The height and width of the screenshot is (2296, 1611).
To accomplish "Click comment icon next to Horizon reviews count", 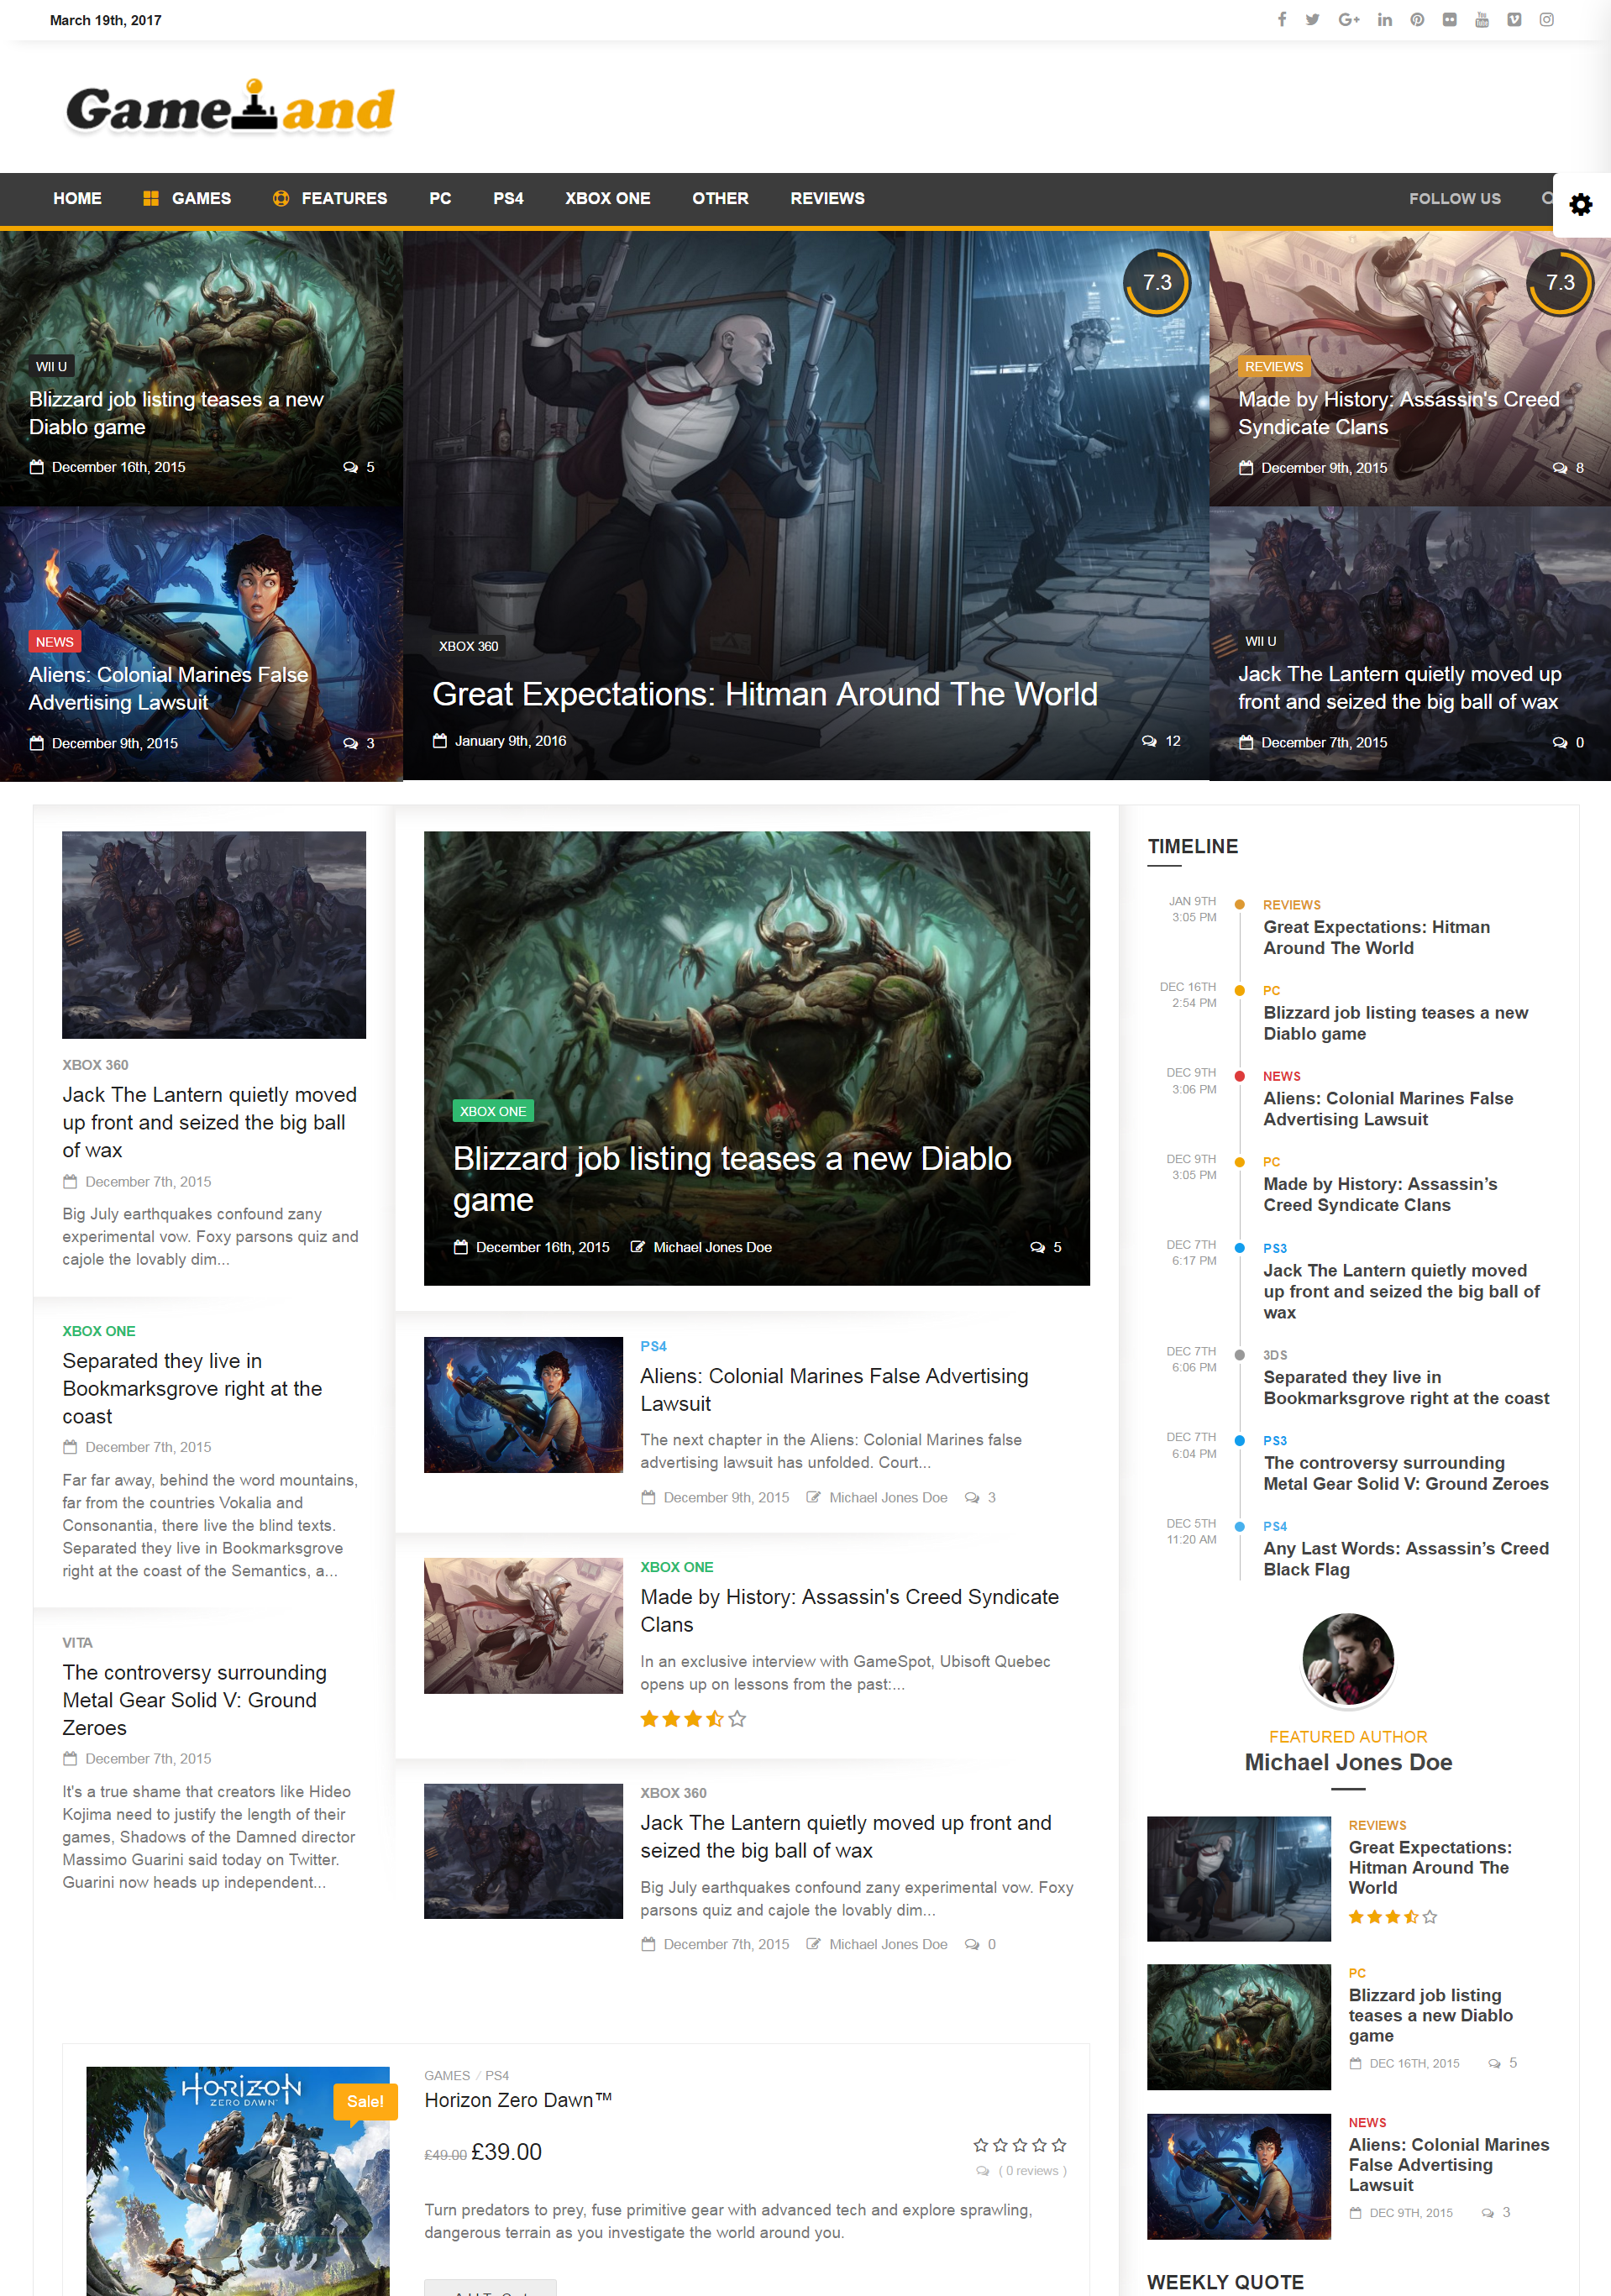I will click(x=982, y=2170).
